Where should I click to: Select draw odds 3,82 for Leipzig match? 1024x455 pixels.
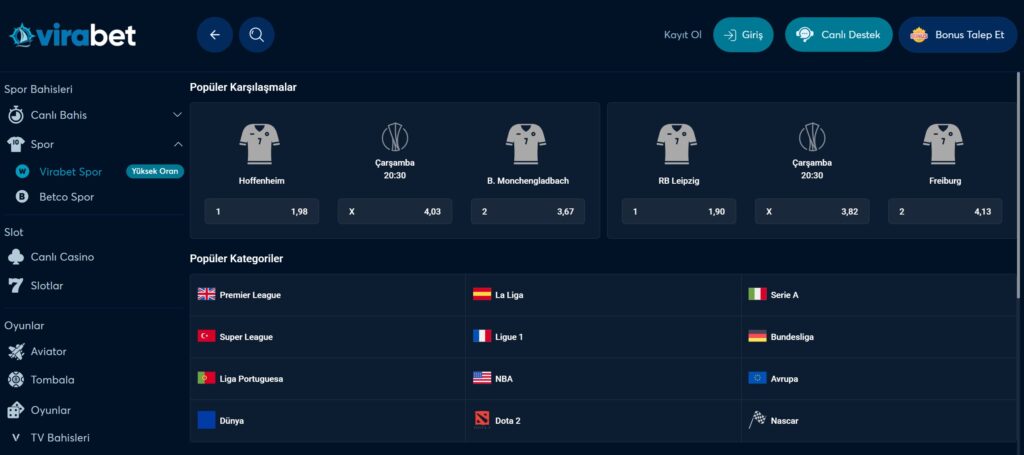[x=811, y=212]
